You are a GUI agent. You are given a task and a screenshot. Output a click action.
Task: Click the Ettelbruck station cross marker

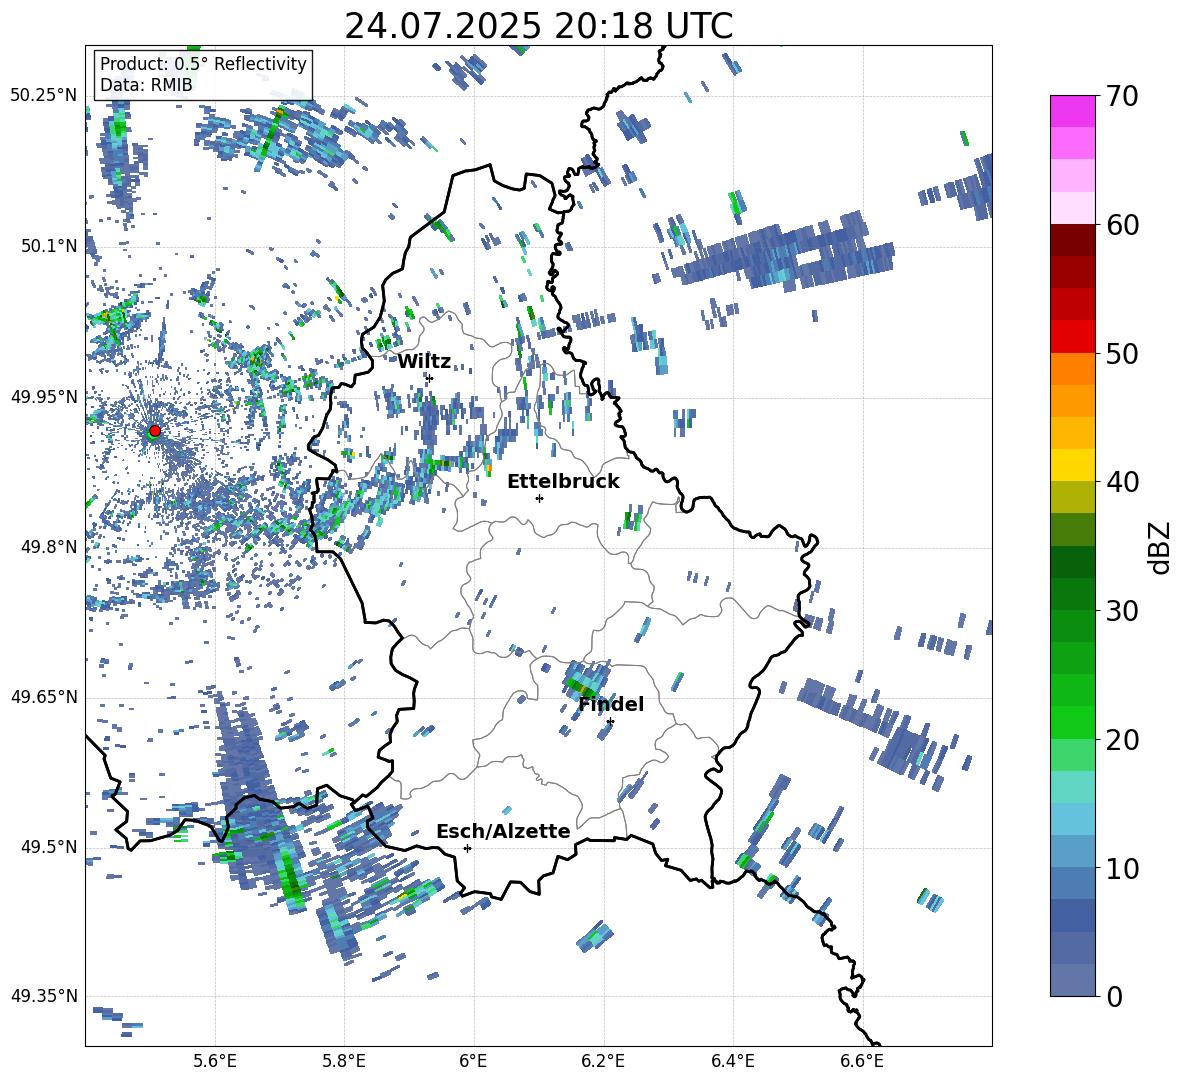pos(539,498)
